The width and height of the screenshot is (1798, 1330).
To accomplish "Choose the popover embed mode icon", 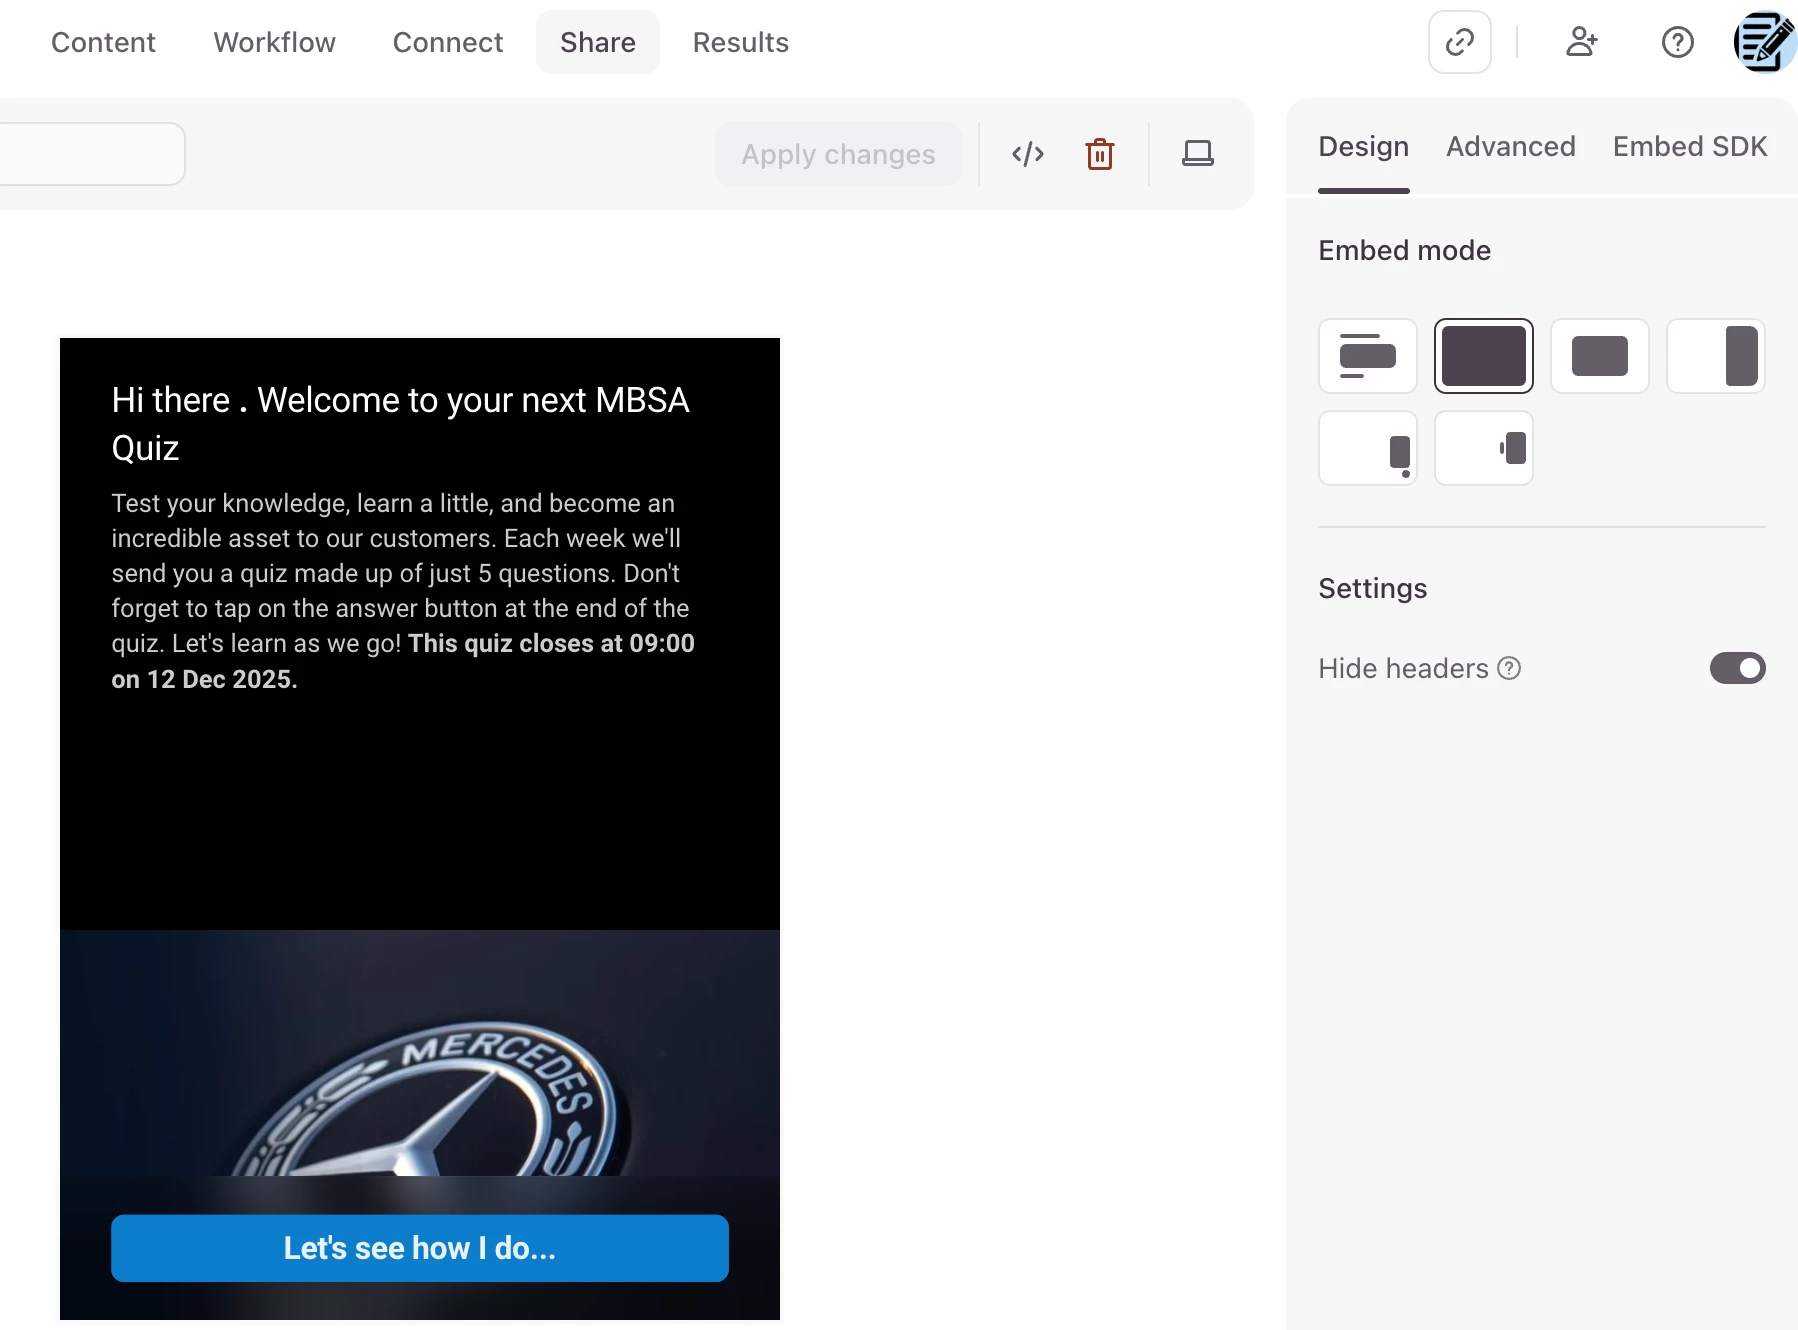I will point(1367,448).
